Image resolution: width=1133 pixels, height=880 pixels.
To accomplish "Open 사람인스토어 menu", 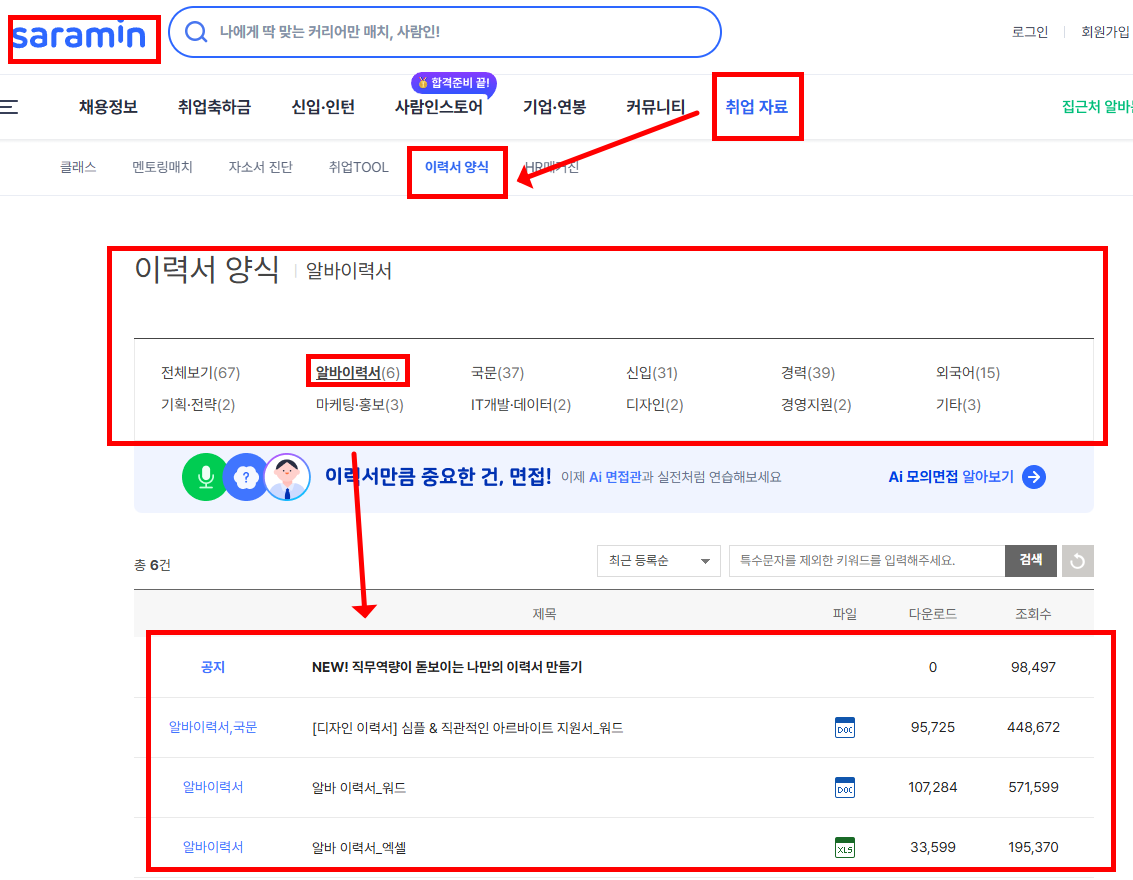I will click(x=439, y=107).
